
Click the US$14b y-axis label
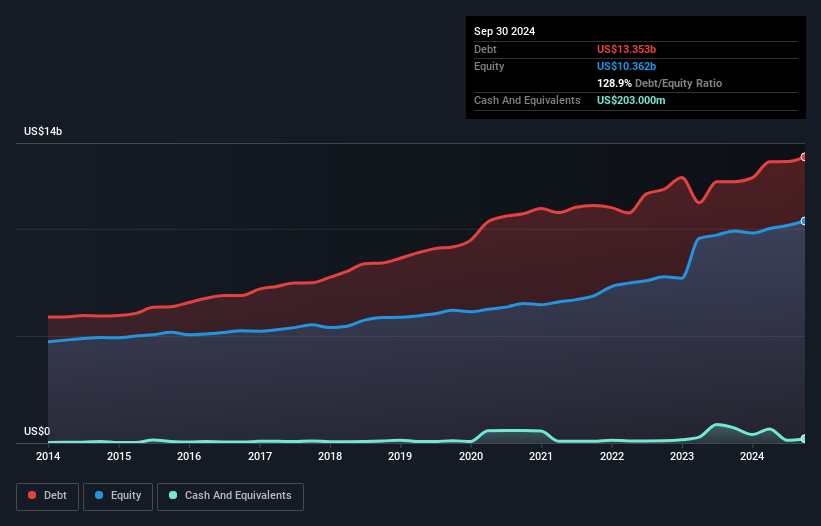click(x=43, y=131)
